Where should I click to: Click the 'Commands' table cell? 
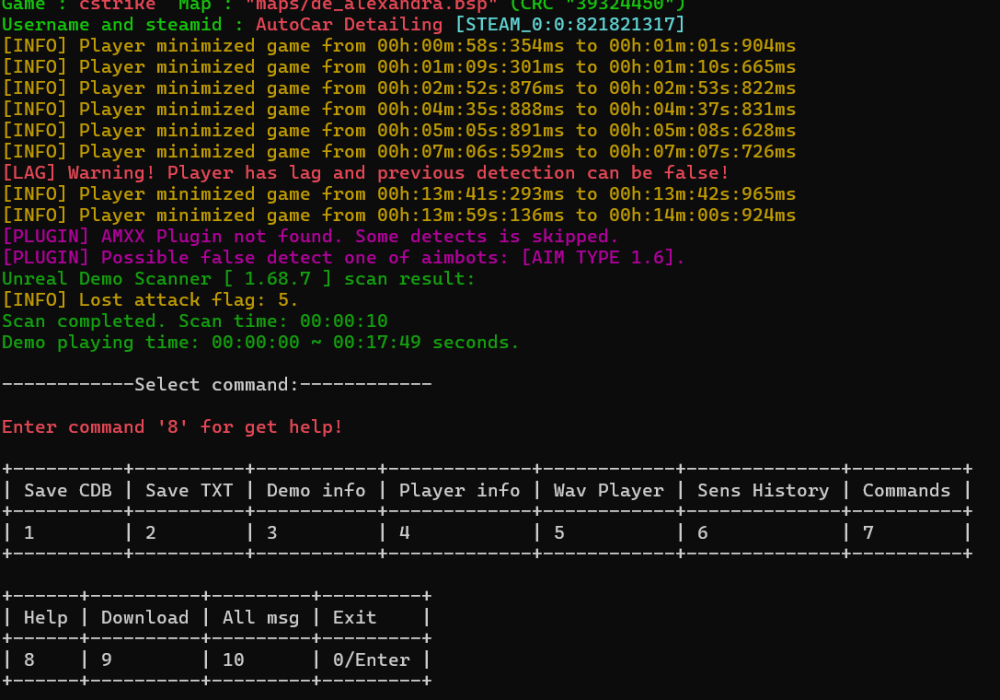point(906,490)
